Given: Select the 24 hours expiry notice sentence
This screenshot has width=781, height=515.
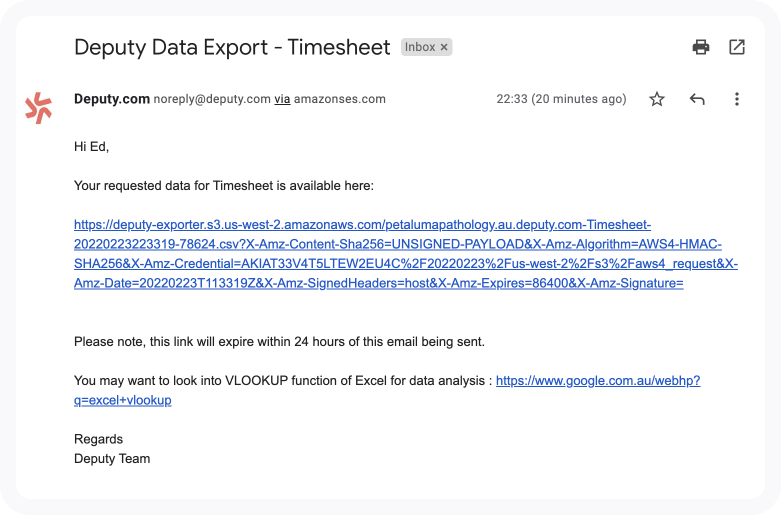Looking at the screenshot, I should coord(279,342).
